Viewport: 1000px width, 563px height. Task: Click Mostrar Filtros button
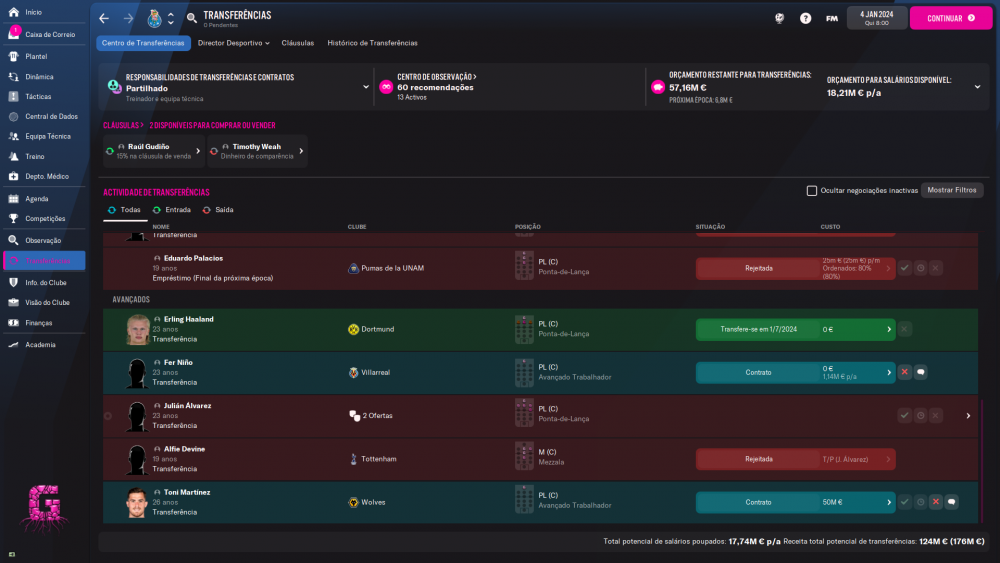pyautogui.click(x=952, y=190)
